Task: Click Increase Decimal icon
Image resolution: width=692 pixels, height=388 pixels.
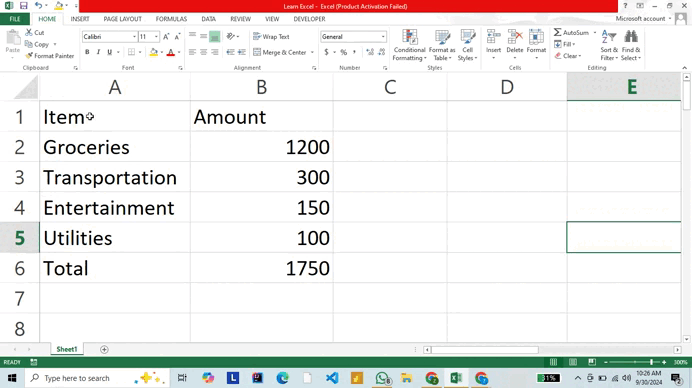Action: coord(370,52)
